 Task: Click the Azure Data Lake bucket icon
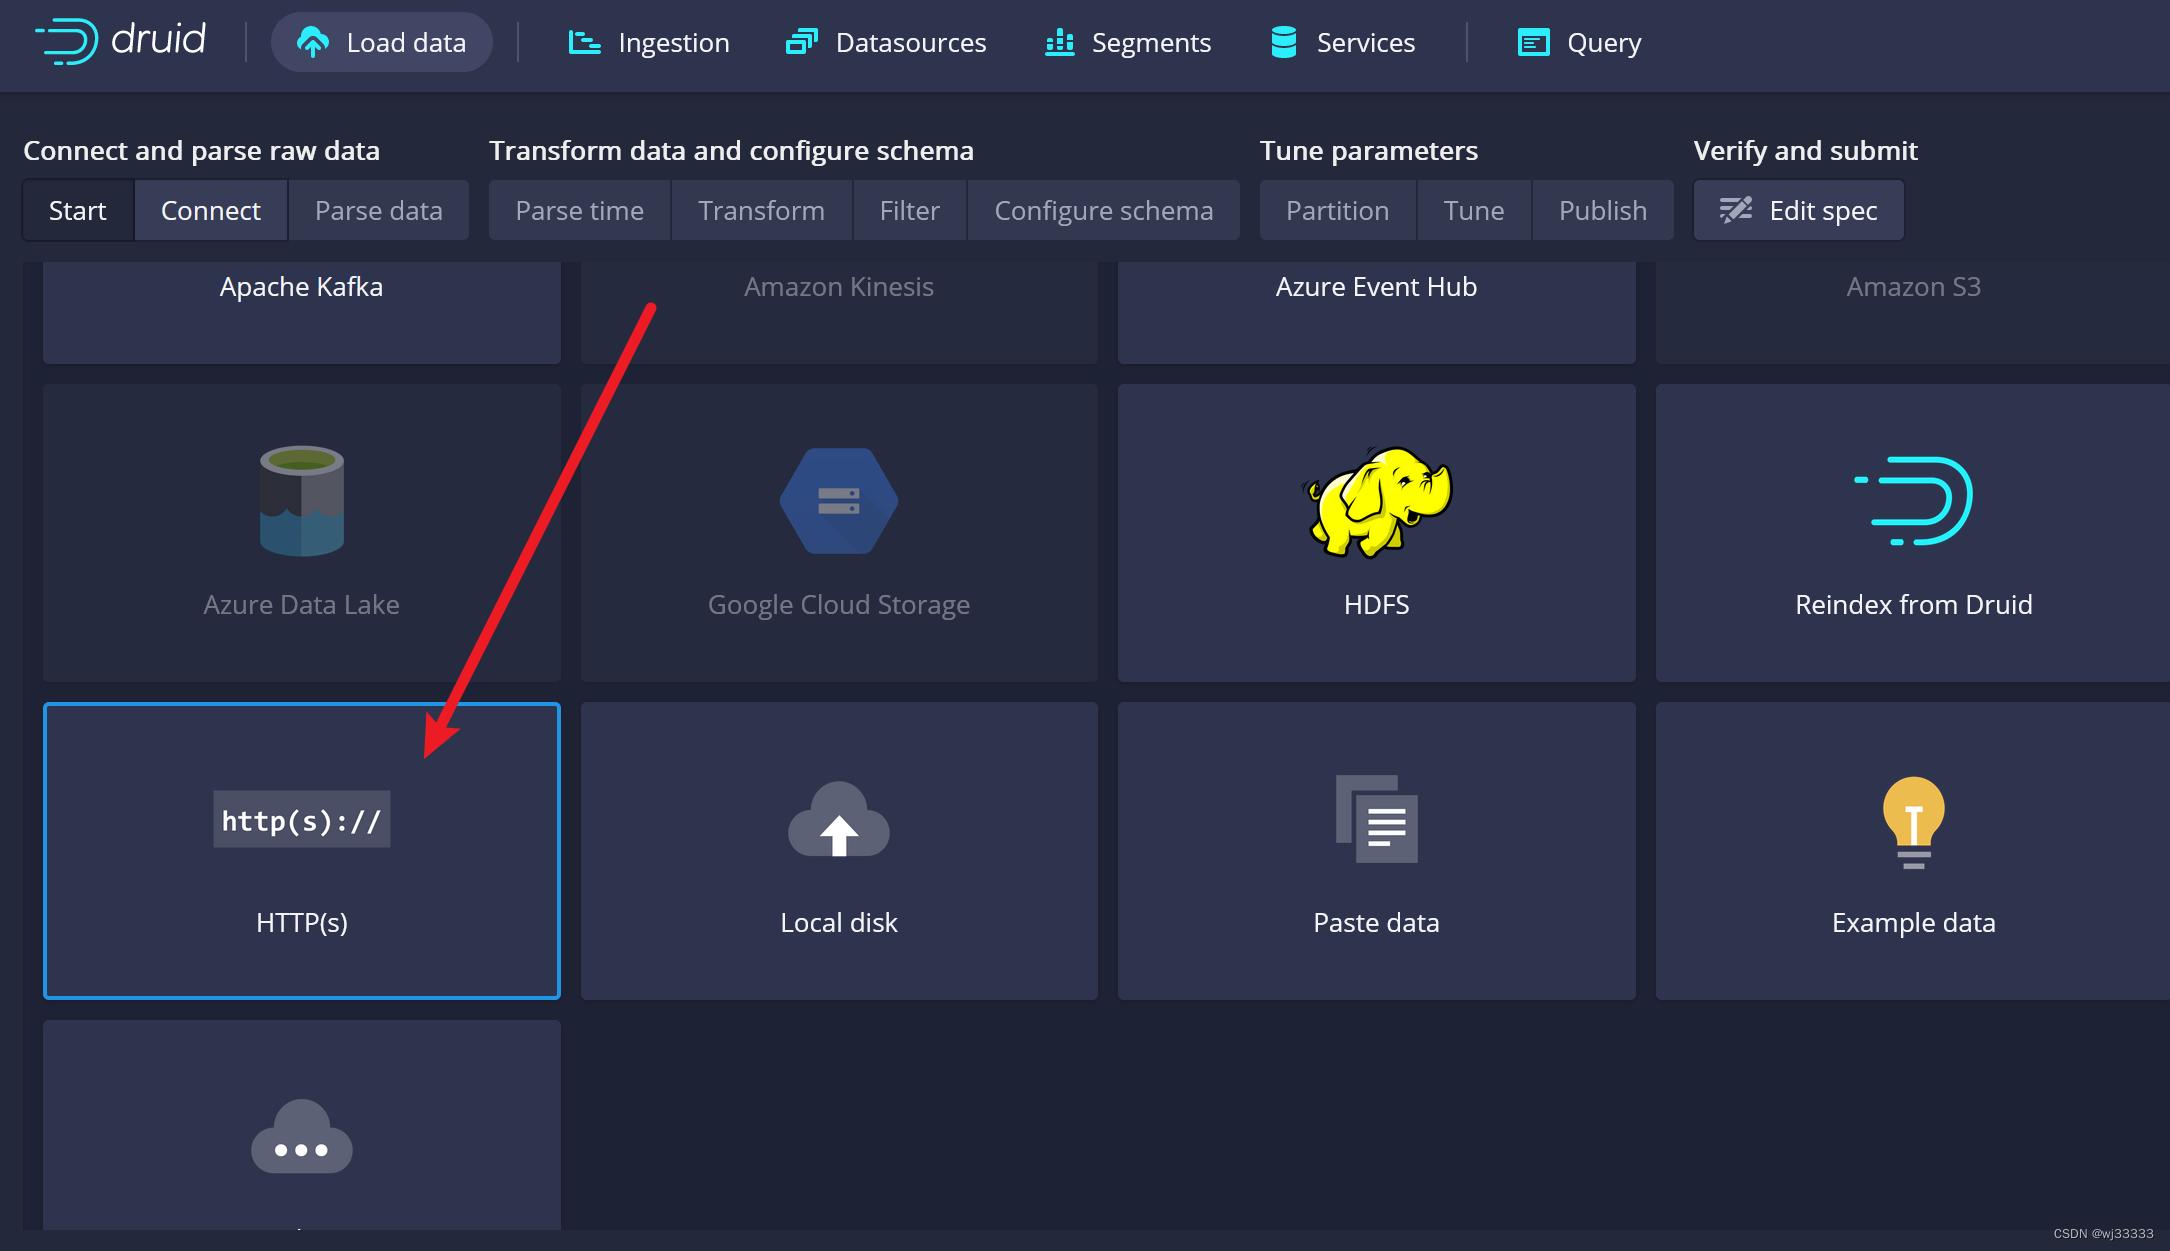click(302, 500)
